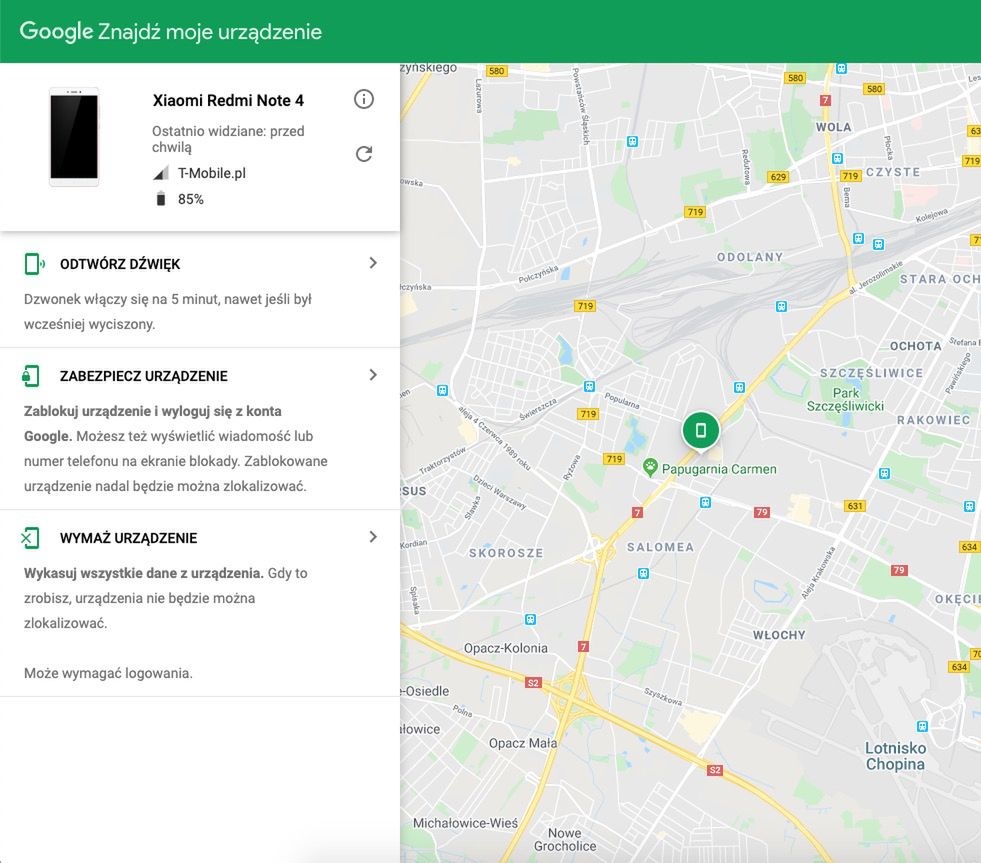981x863 pixels.
Task: Click the Park Szczęśliwicki map label
Action: pos(845,399)
